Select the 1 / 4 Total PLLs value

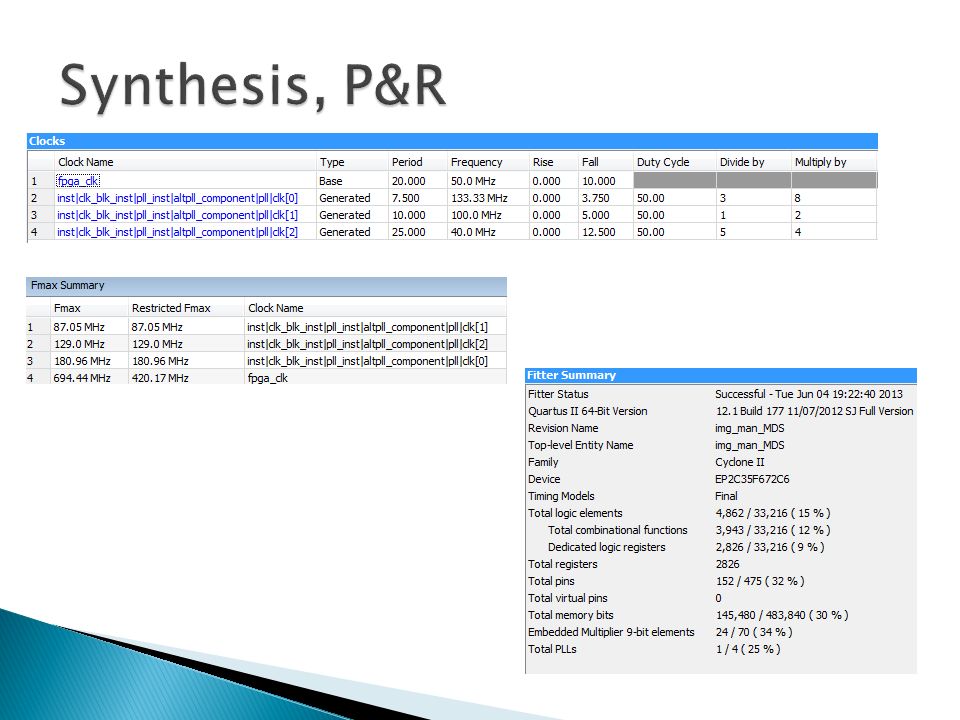click(748, 650)
